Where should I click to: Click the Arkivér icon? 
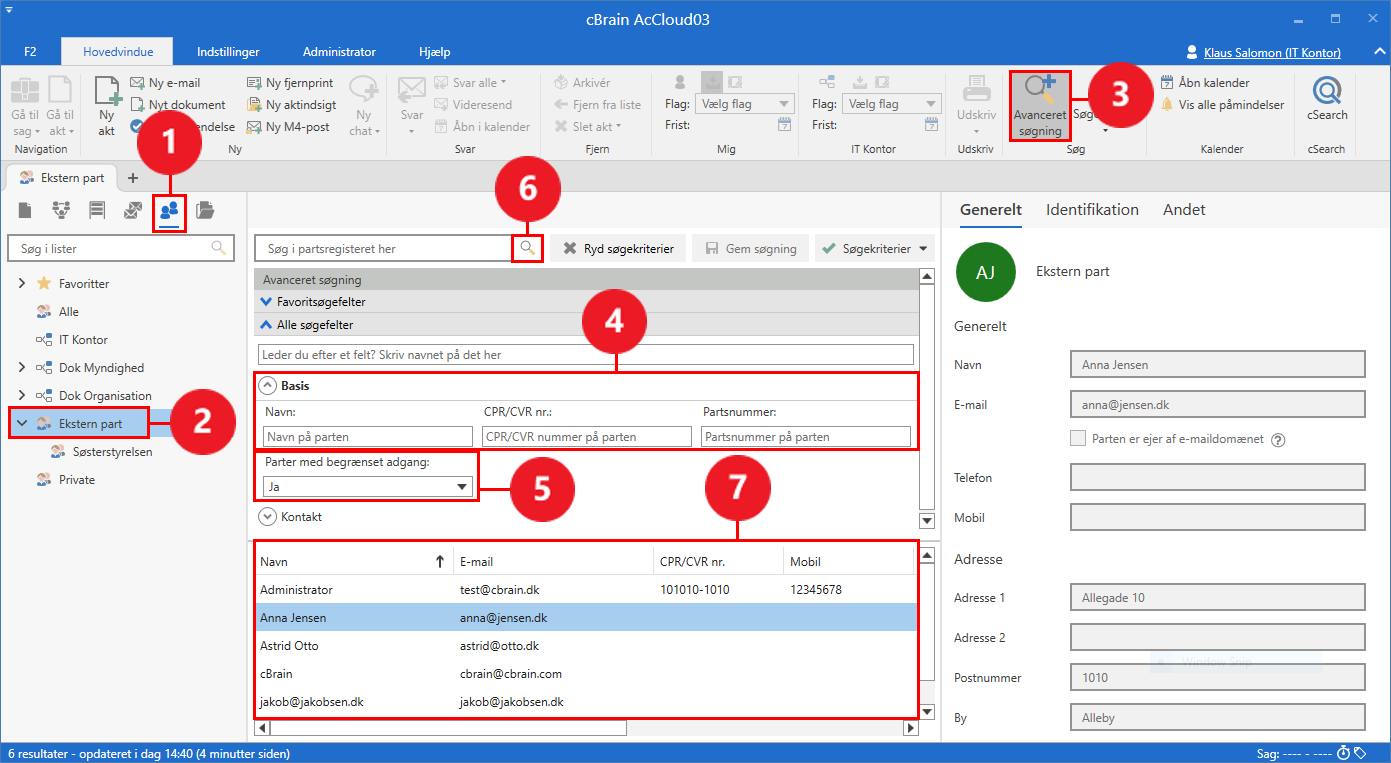[x=562, y=83]
